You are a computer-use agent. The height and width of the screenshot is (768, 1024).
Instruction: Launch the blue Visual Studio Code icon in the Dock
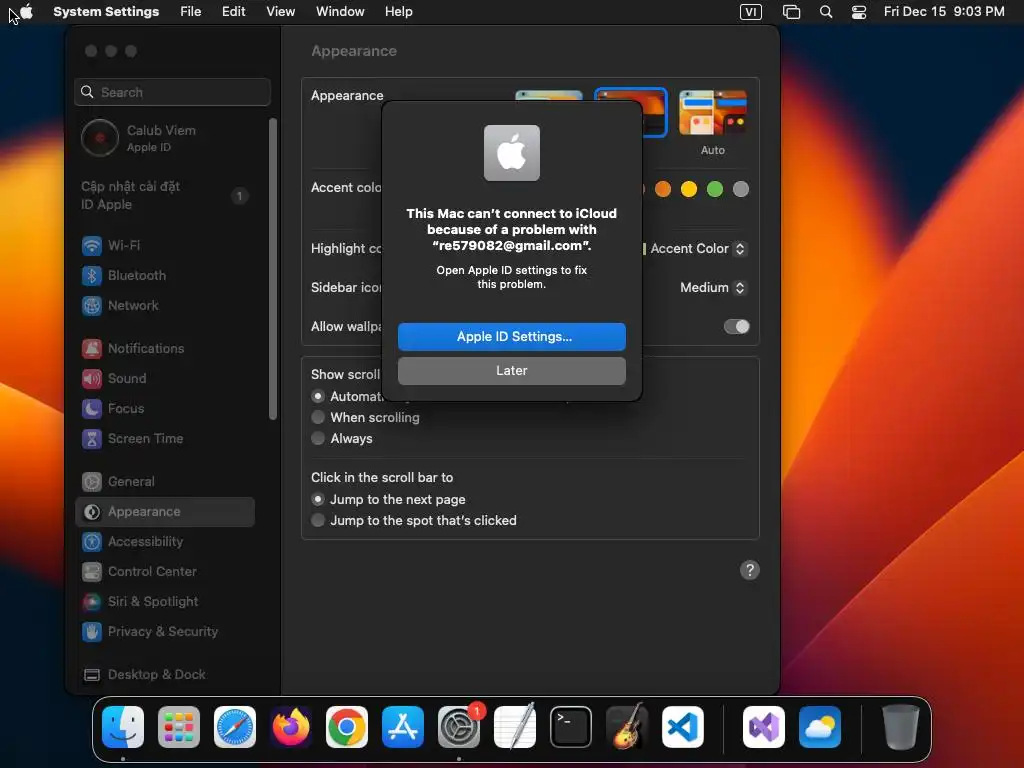click(682, 727)
